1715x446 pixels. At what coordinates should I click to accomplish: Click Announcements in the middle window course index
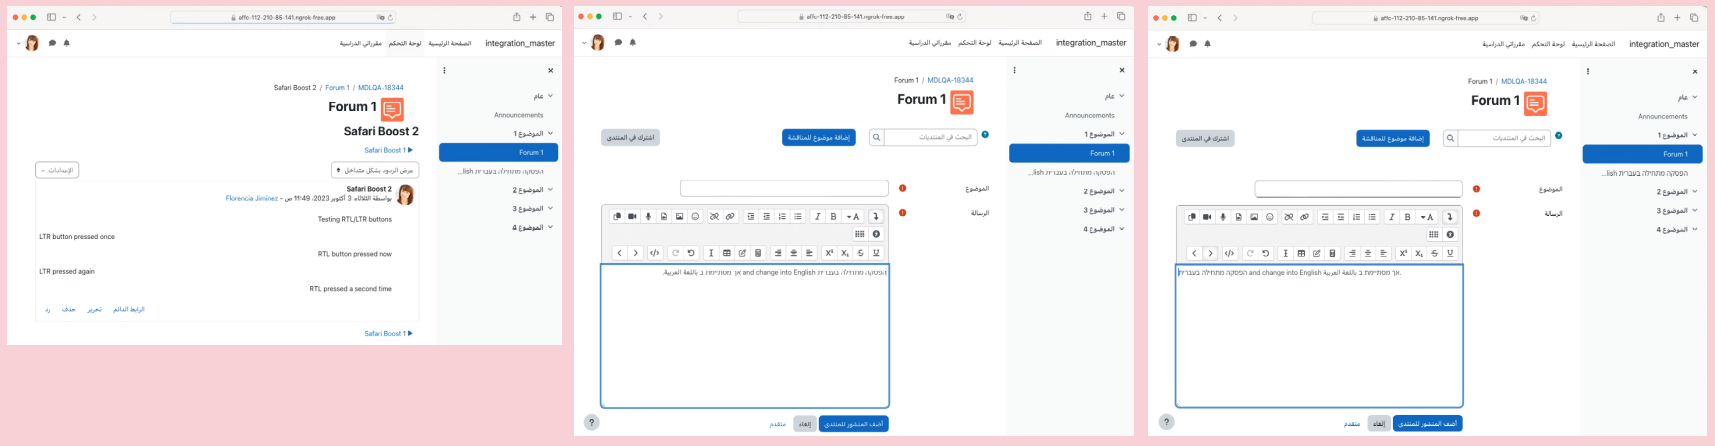click(1090, 115)
